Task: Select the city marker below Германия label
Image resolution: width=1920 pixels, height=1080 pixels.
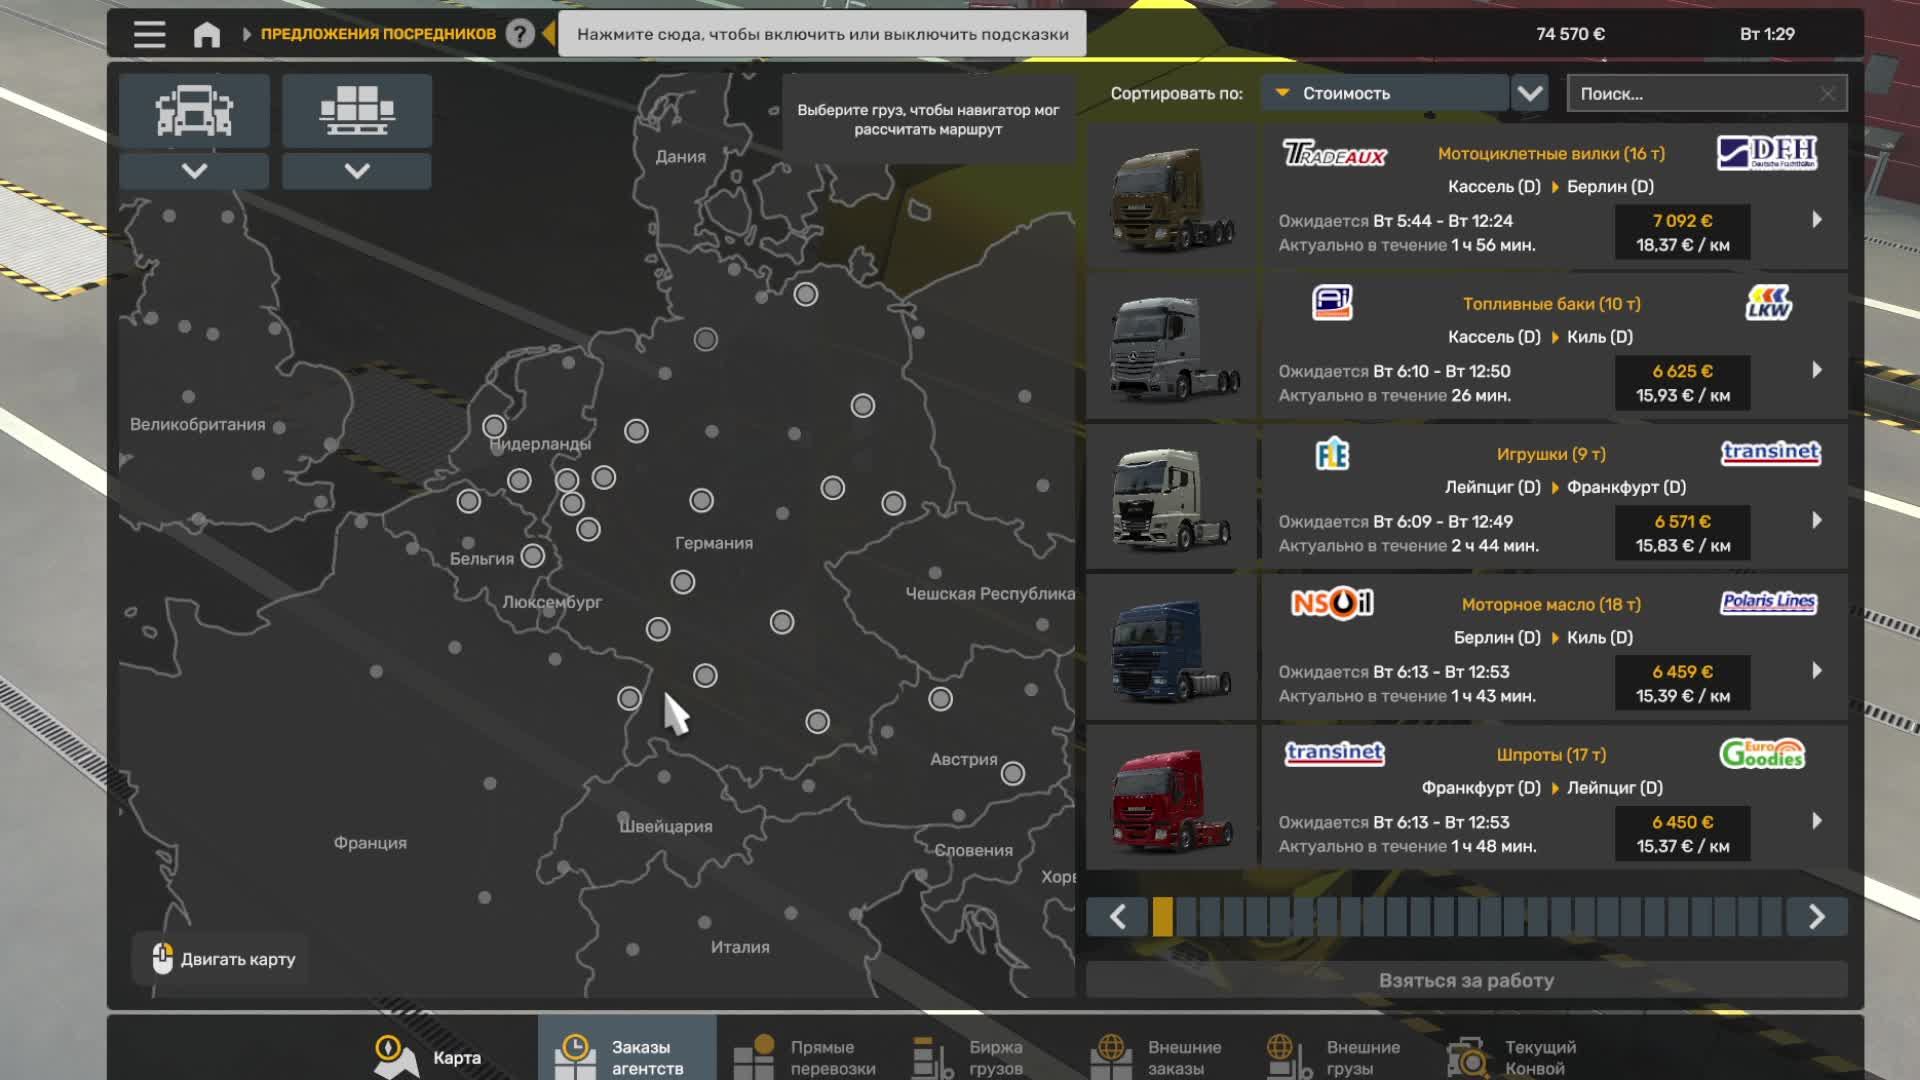Action: tap(682, 582)
